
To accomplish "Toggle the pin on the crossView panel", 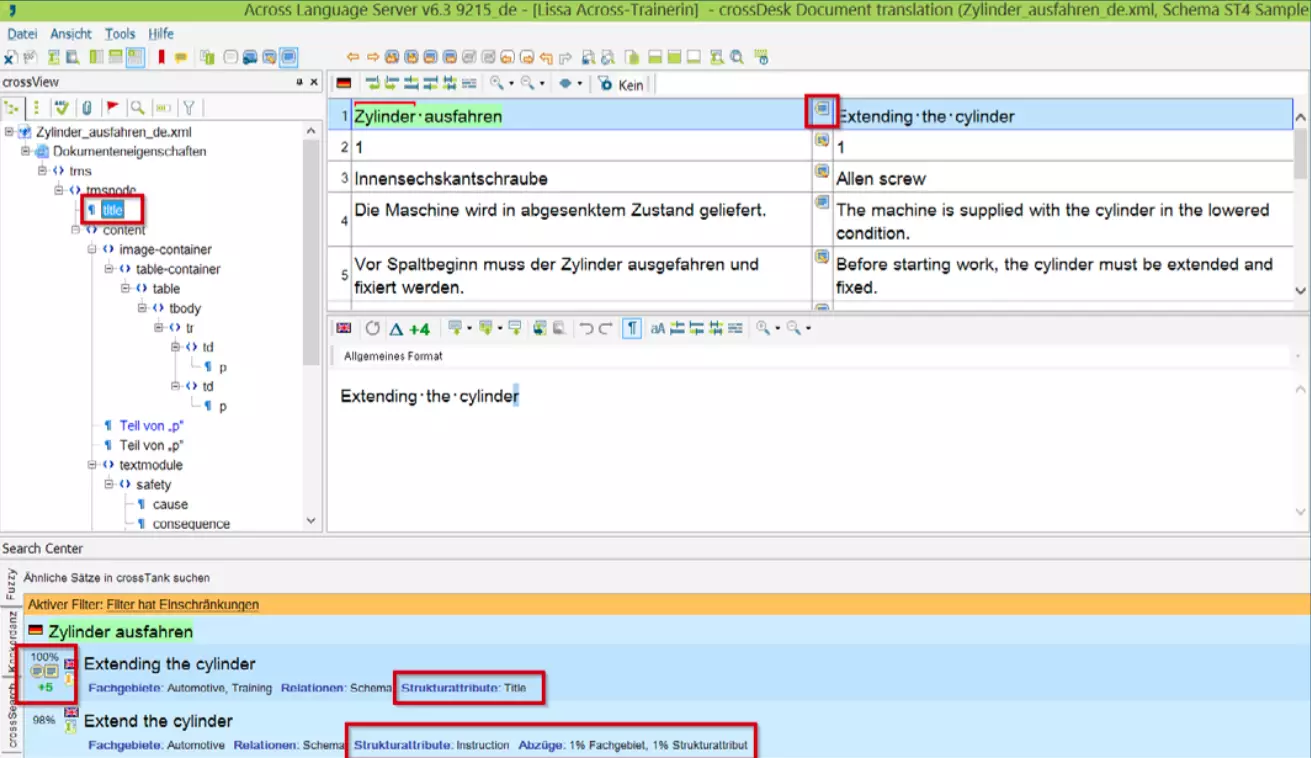I will click(x=300, y=82).
